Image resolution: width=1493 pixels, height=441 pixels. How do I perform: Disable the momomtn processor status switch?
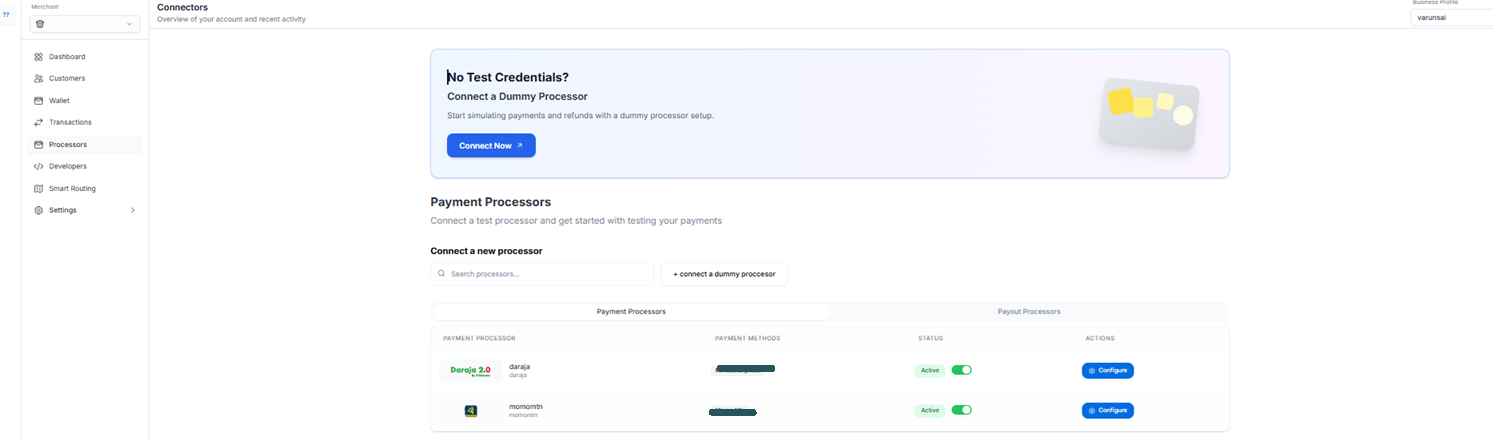pos(961,410)
